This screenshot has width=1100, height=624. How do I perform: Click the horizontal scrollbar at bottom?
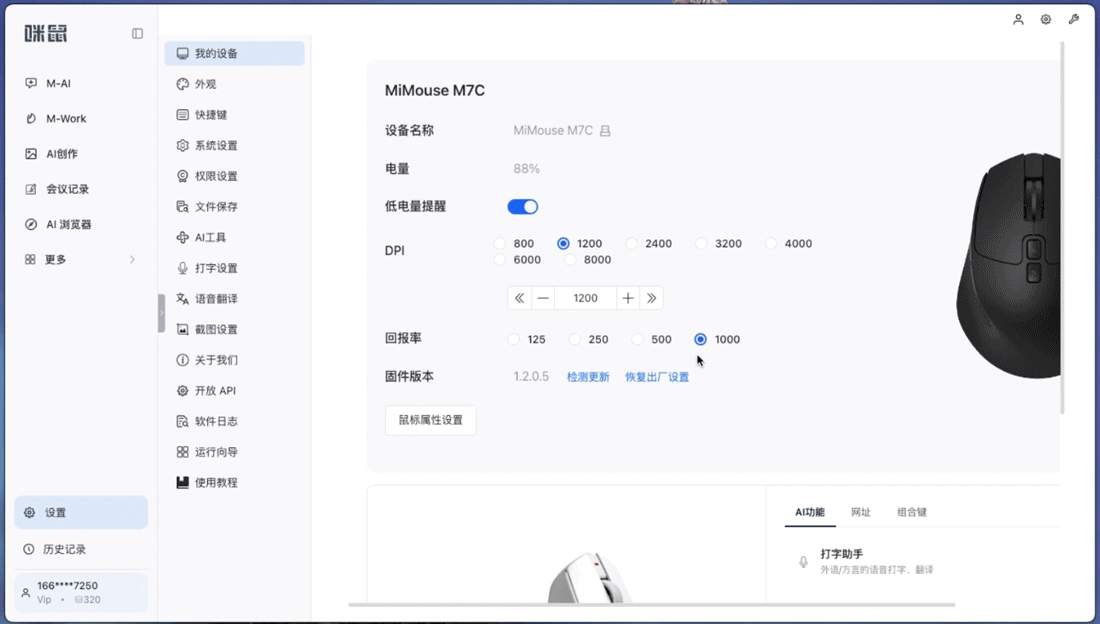coord(652,604)
